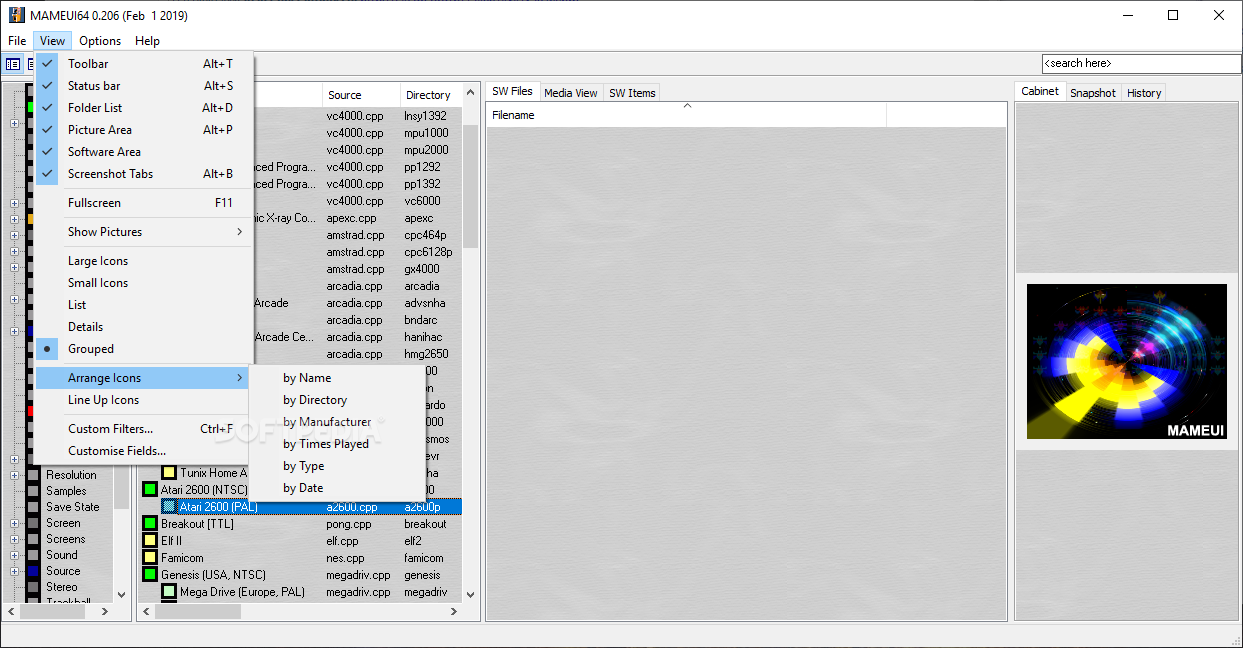
Task: Toggle the Status bar visibility option
Action: tap(144, 86)
